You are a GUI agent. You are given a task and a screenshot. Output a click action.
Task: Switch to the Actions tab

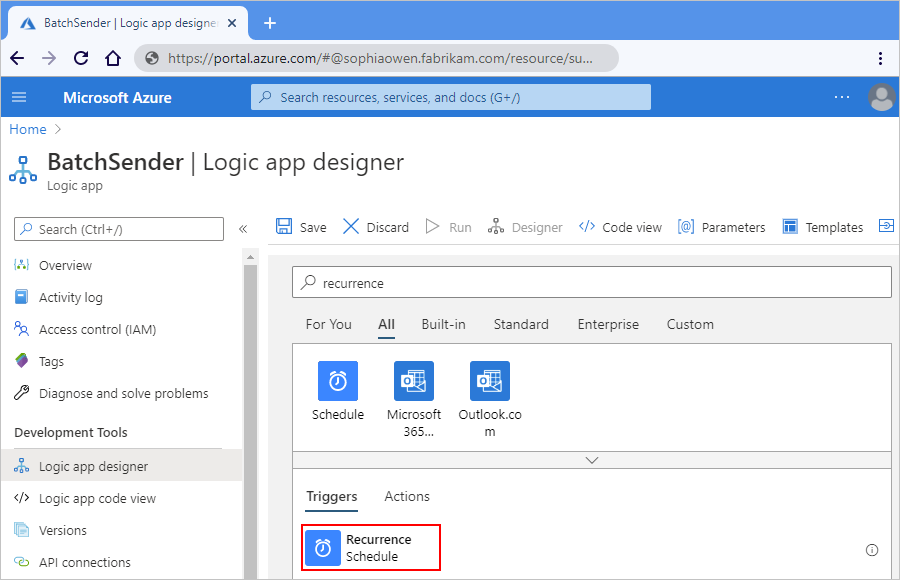pos(407,497)
